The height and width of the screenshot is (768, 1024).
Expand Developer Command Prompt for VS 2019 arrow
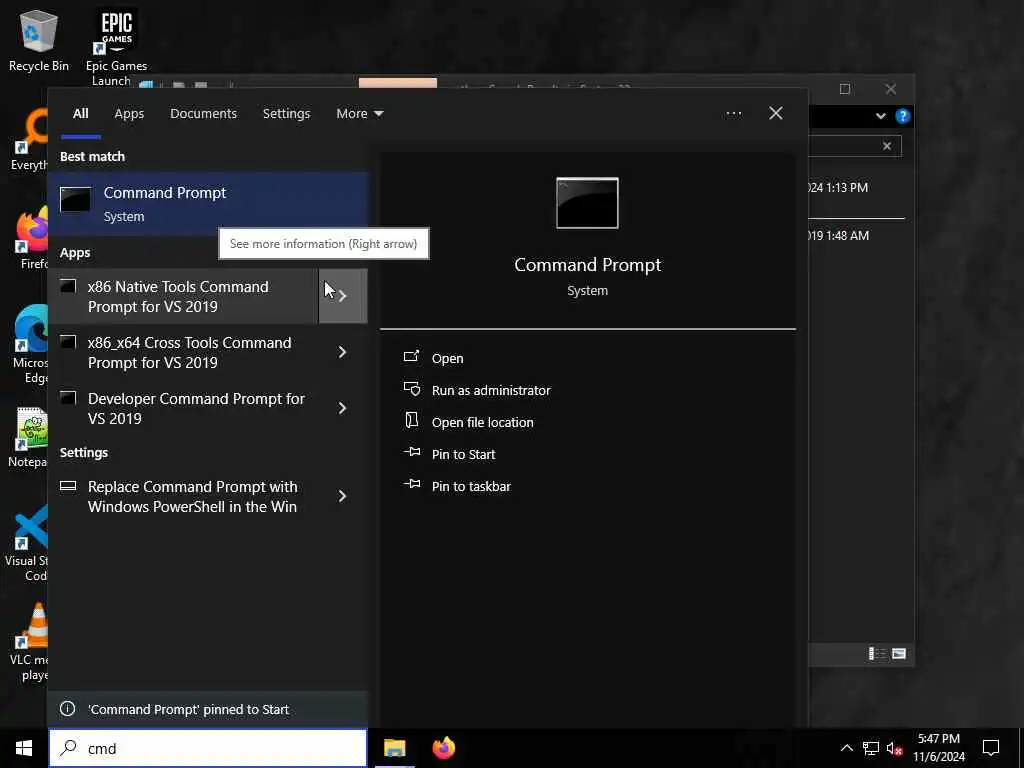342,408
